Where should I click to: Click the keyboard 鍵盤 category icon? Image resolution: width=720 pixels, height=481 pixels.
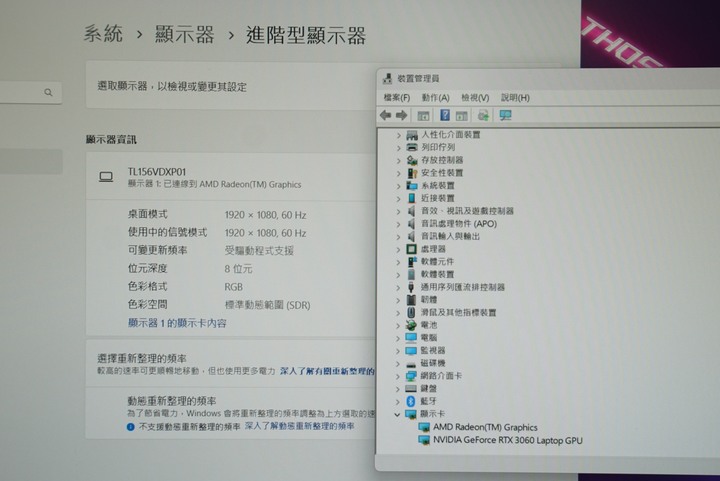[411, 388]
